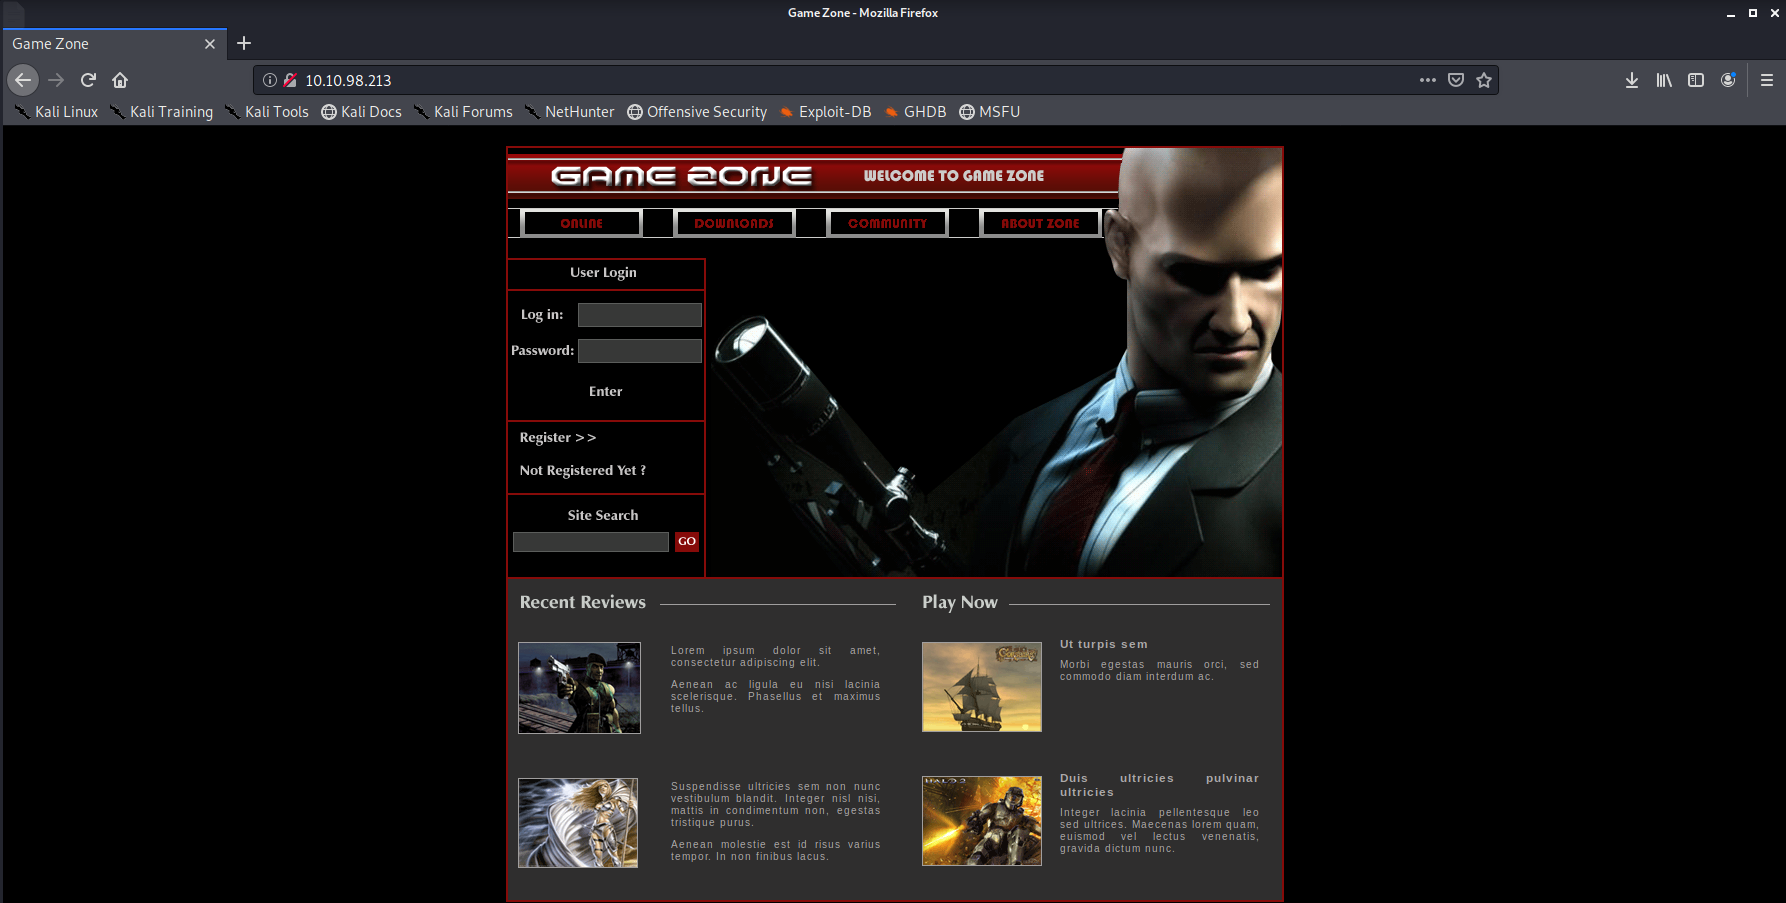
Task: Maximize the Firefox window
Action: pos(1752,13)
